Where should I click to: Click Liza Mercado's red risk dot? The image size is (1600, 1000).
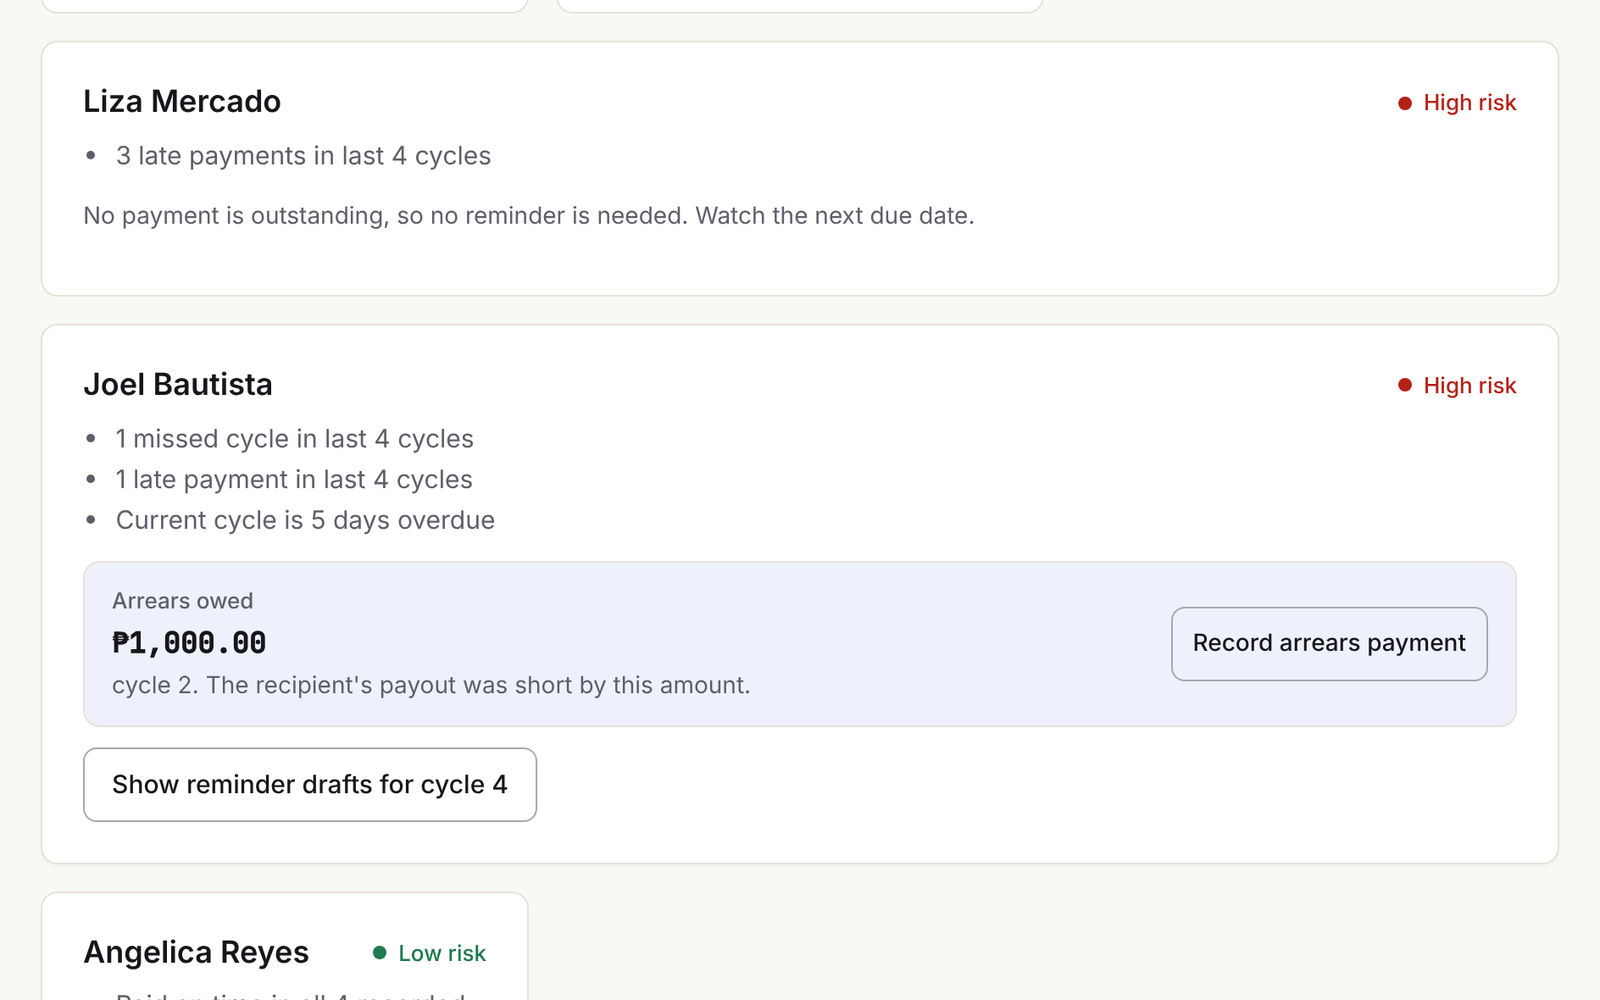pyautogui.click(x=1405, y=103)
